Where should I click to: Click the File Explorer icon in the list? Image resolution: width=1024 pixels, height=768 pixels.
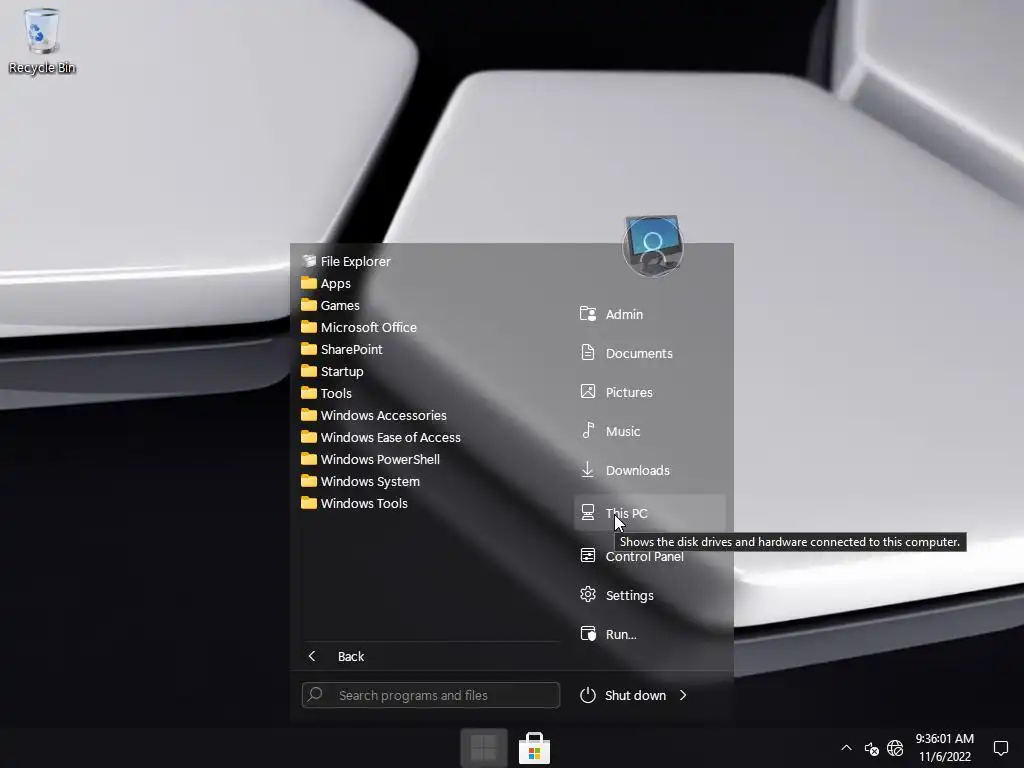(x=309, y=261)
